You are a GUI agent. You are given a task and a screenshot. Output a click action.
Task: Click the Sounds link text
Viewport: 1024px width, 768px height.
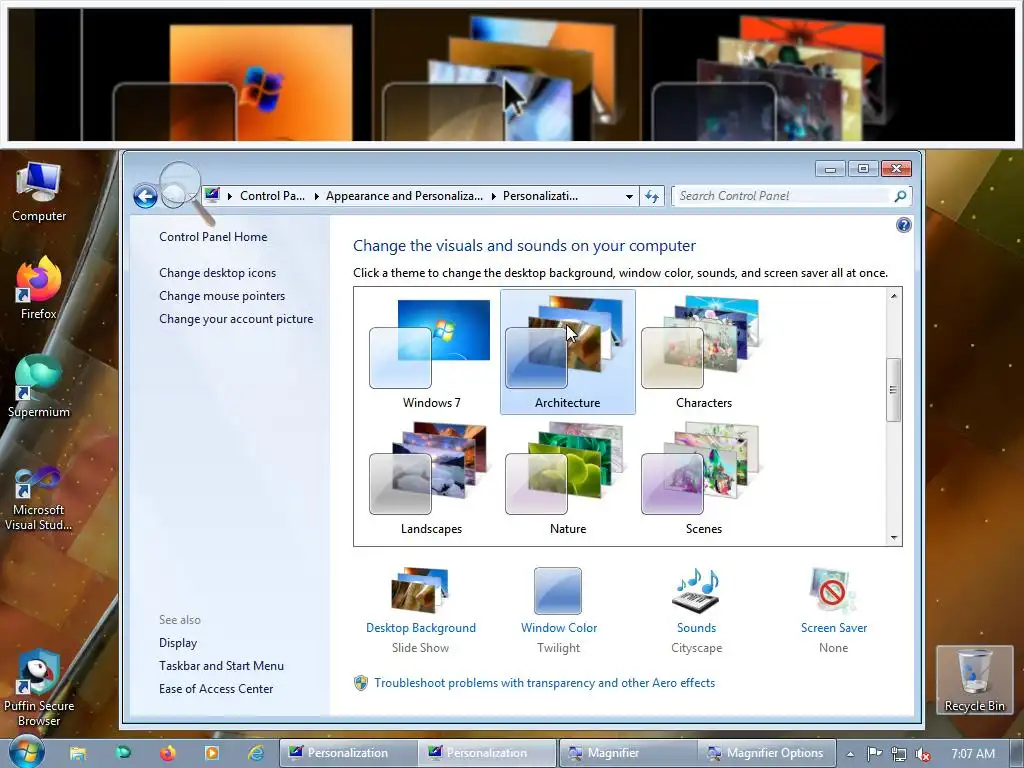point(696,628)
